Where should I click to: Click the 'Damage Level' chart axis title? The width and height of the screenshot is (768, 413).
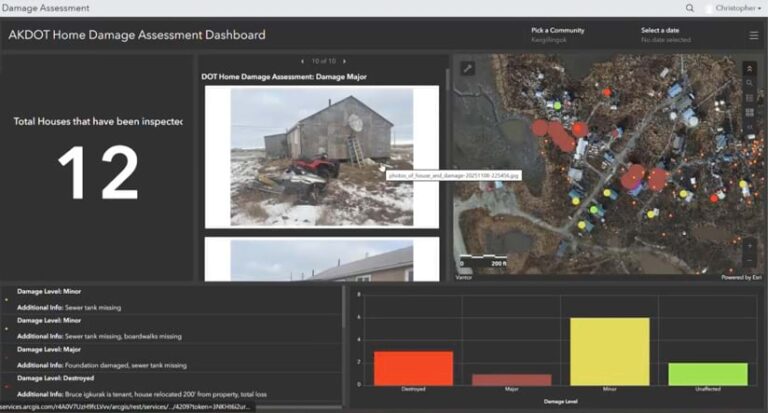(560, 401)
